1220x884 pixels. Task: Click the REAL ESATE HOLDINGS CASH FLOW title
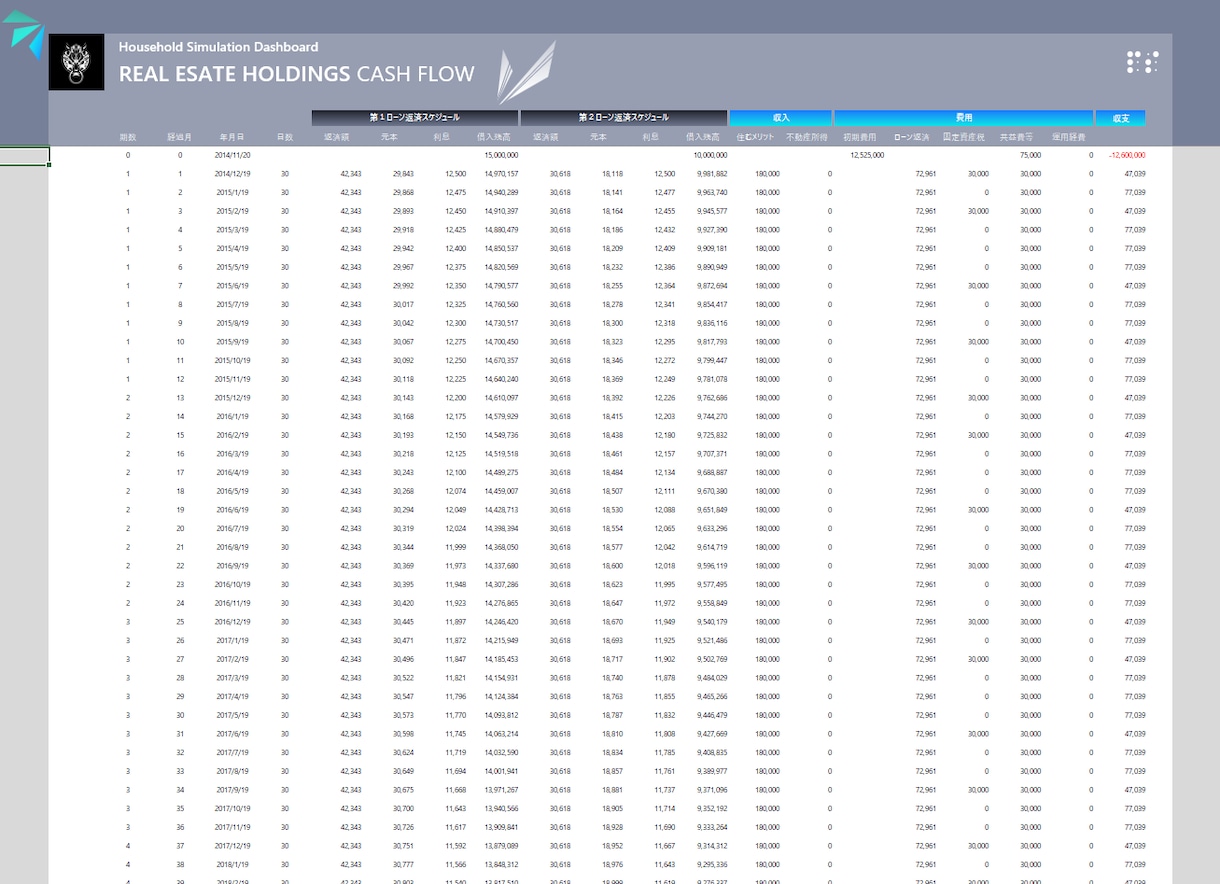(x=297, y=74)
